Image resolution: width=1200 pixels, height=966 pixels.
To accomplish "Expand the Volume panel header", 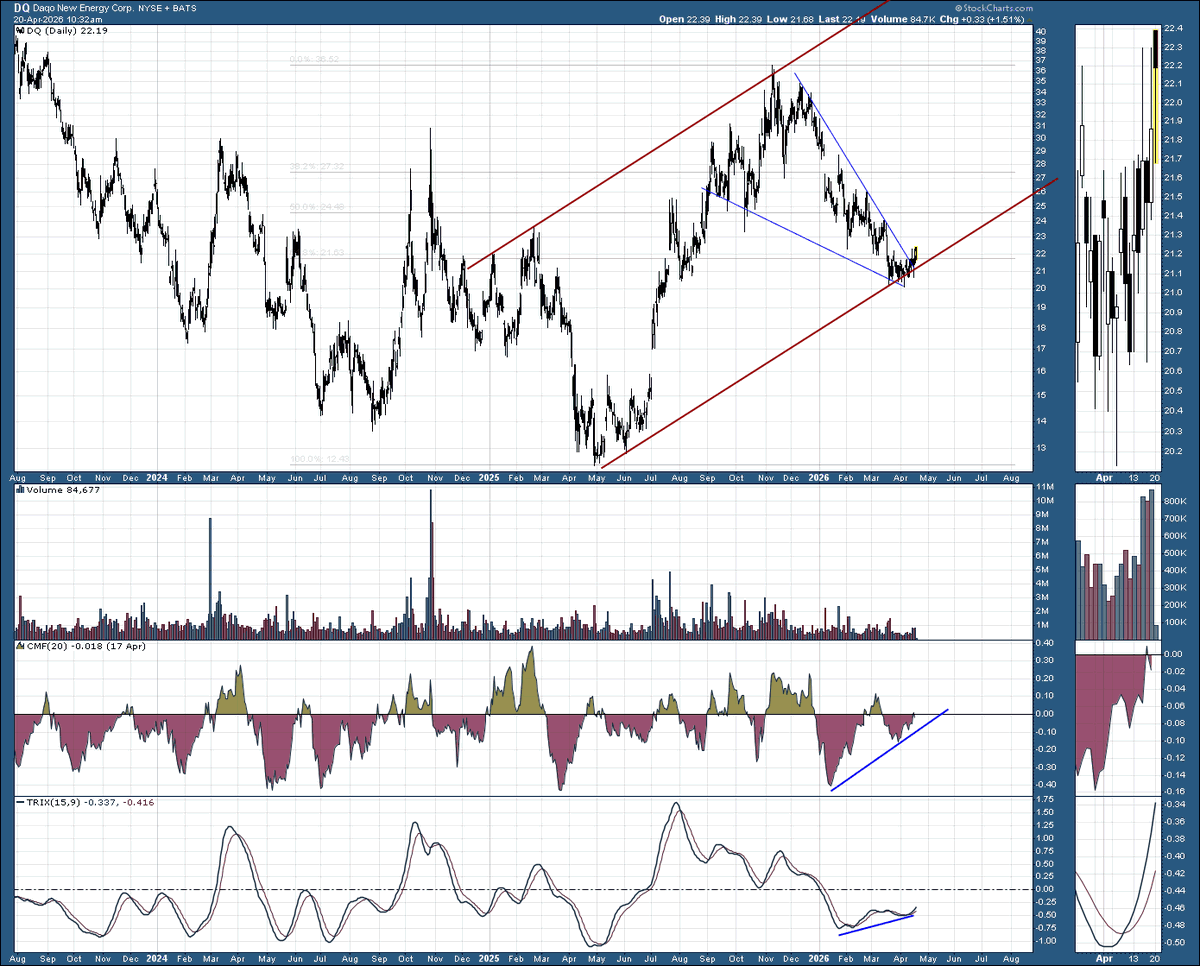I will pyautogui.click(x=60, y=490).
